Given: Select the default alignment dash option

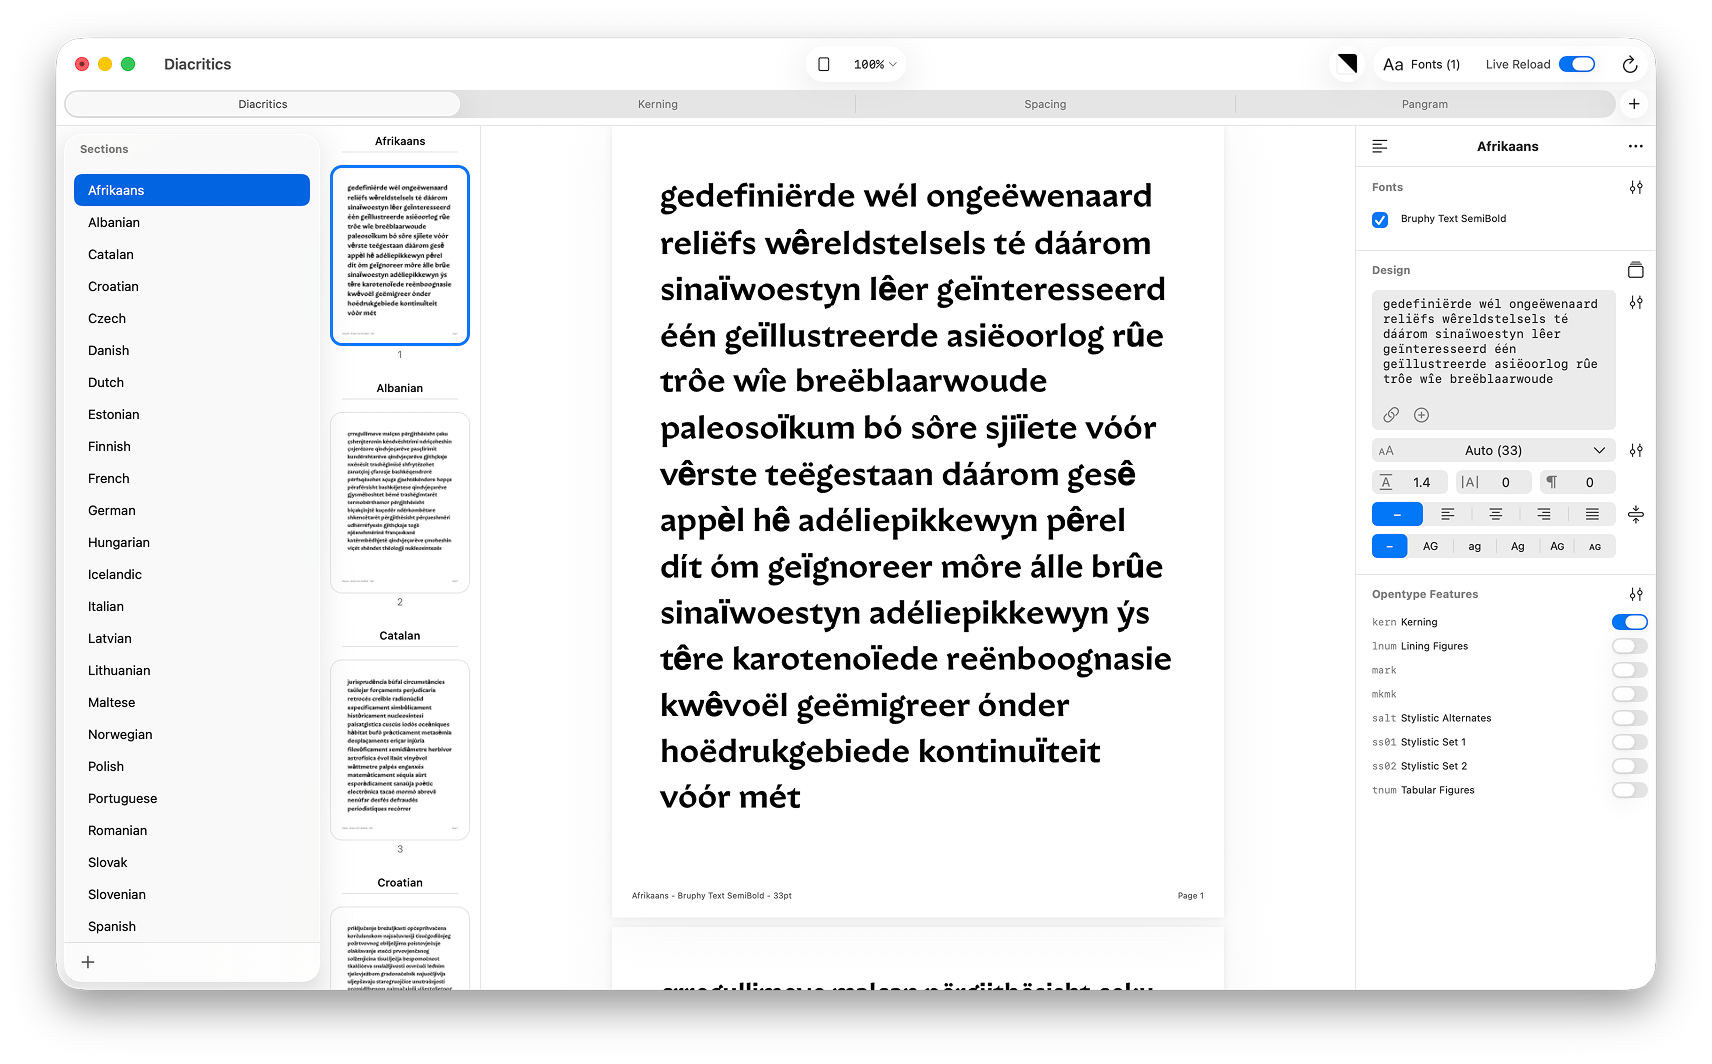Looking at the screenshot, I should (1397, 514).
